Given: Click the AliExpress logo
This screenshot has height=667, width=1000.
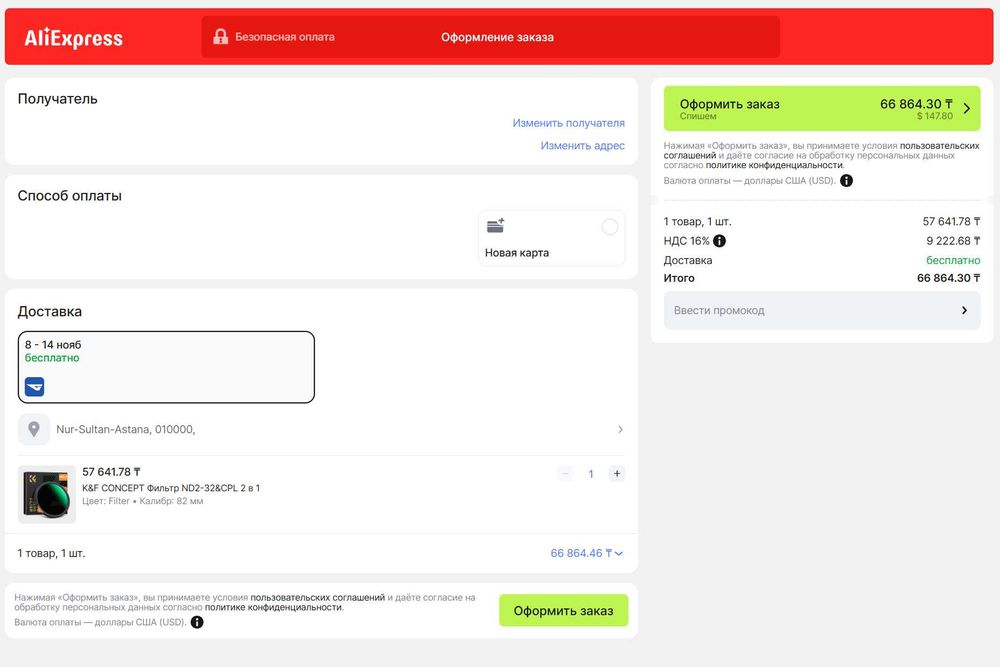Looking at the screenshot, I should [x=73, y=38].
